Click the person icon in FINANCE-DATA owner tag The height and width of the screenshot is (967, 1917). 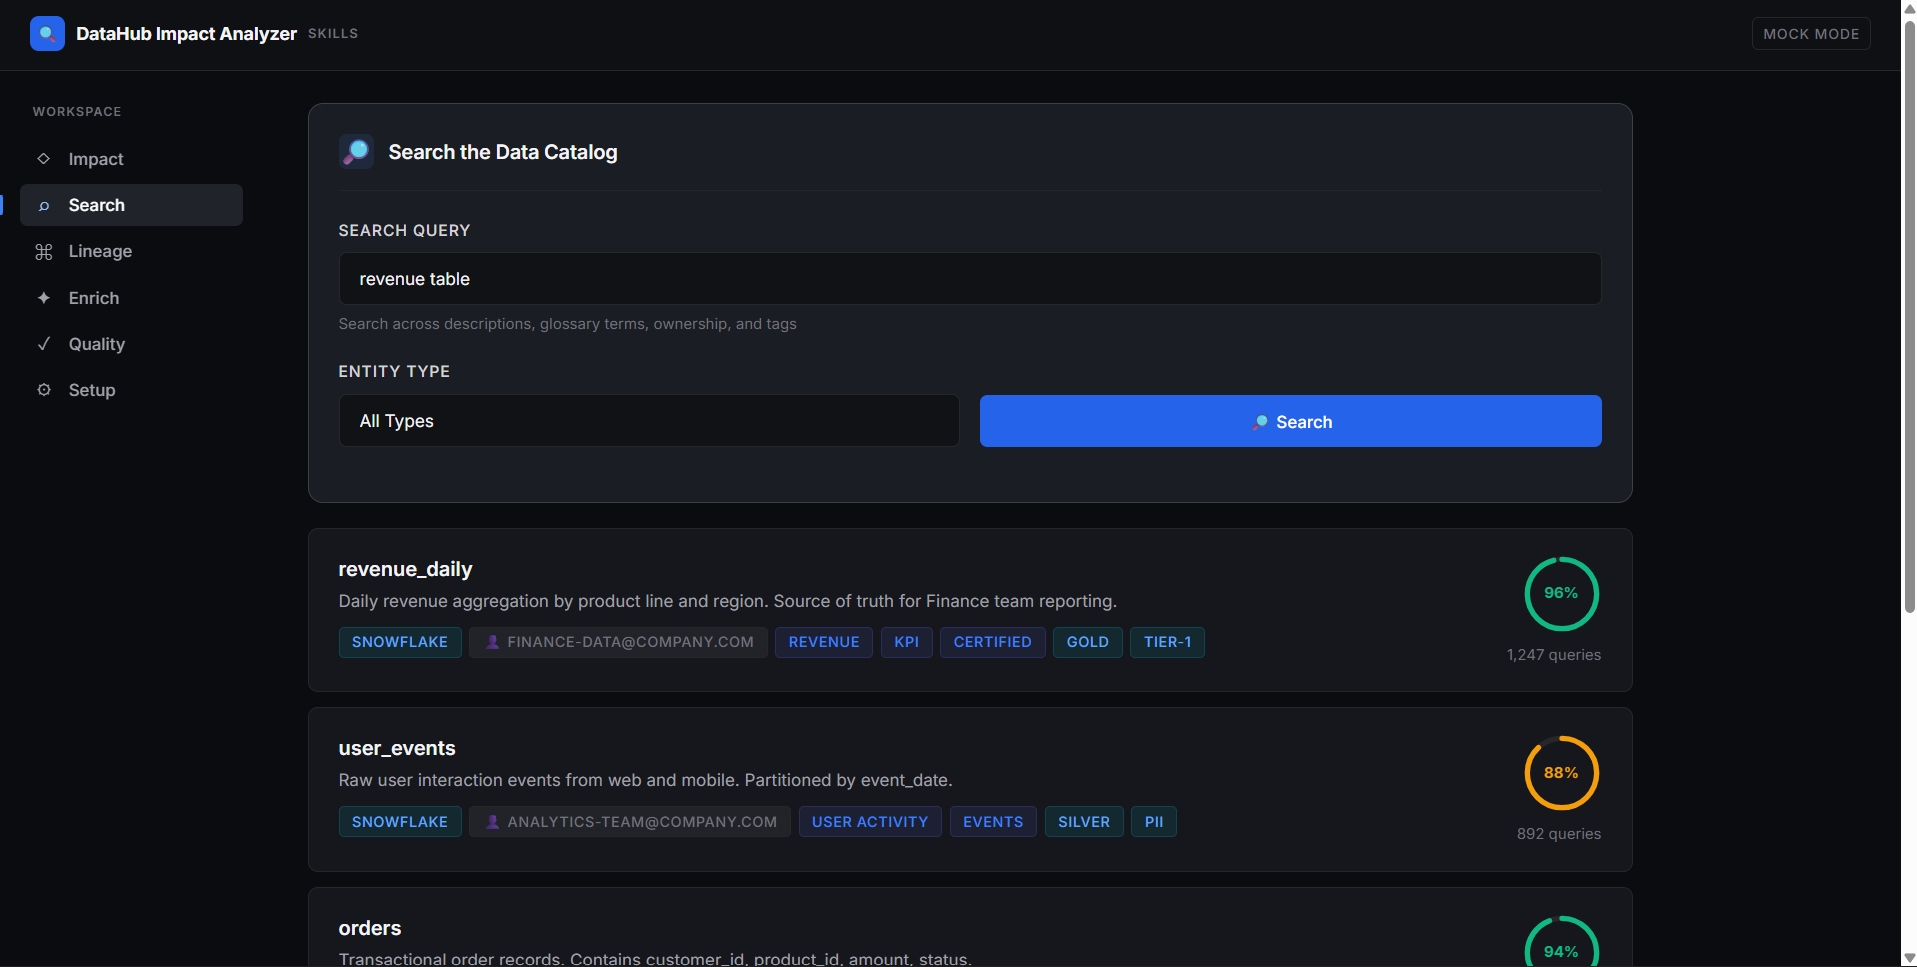493,642
